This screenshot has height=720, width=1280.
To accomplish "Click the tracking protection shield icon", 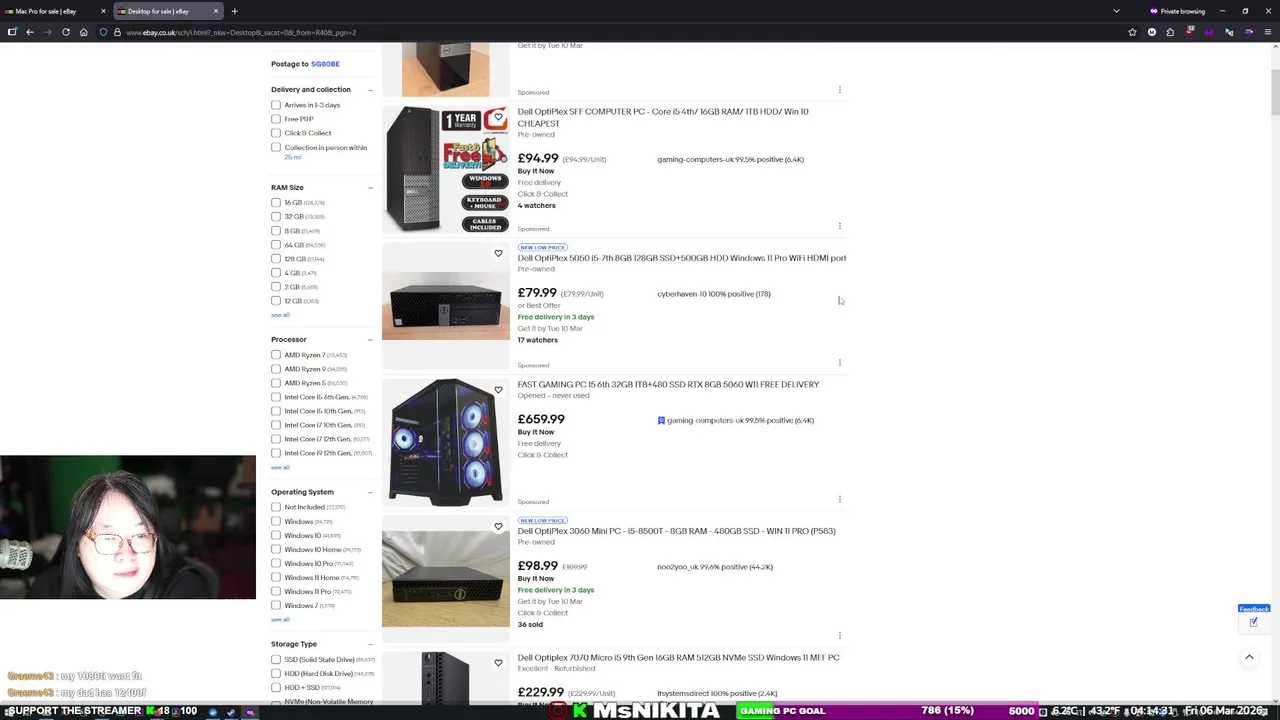I will 103,32.
